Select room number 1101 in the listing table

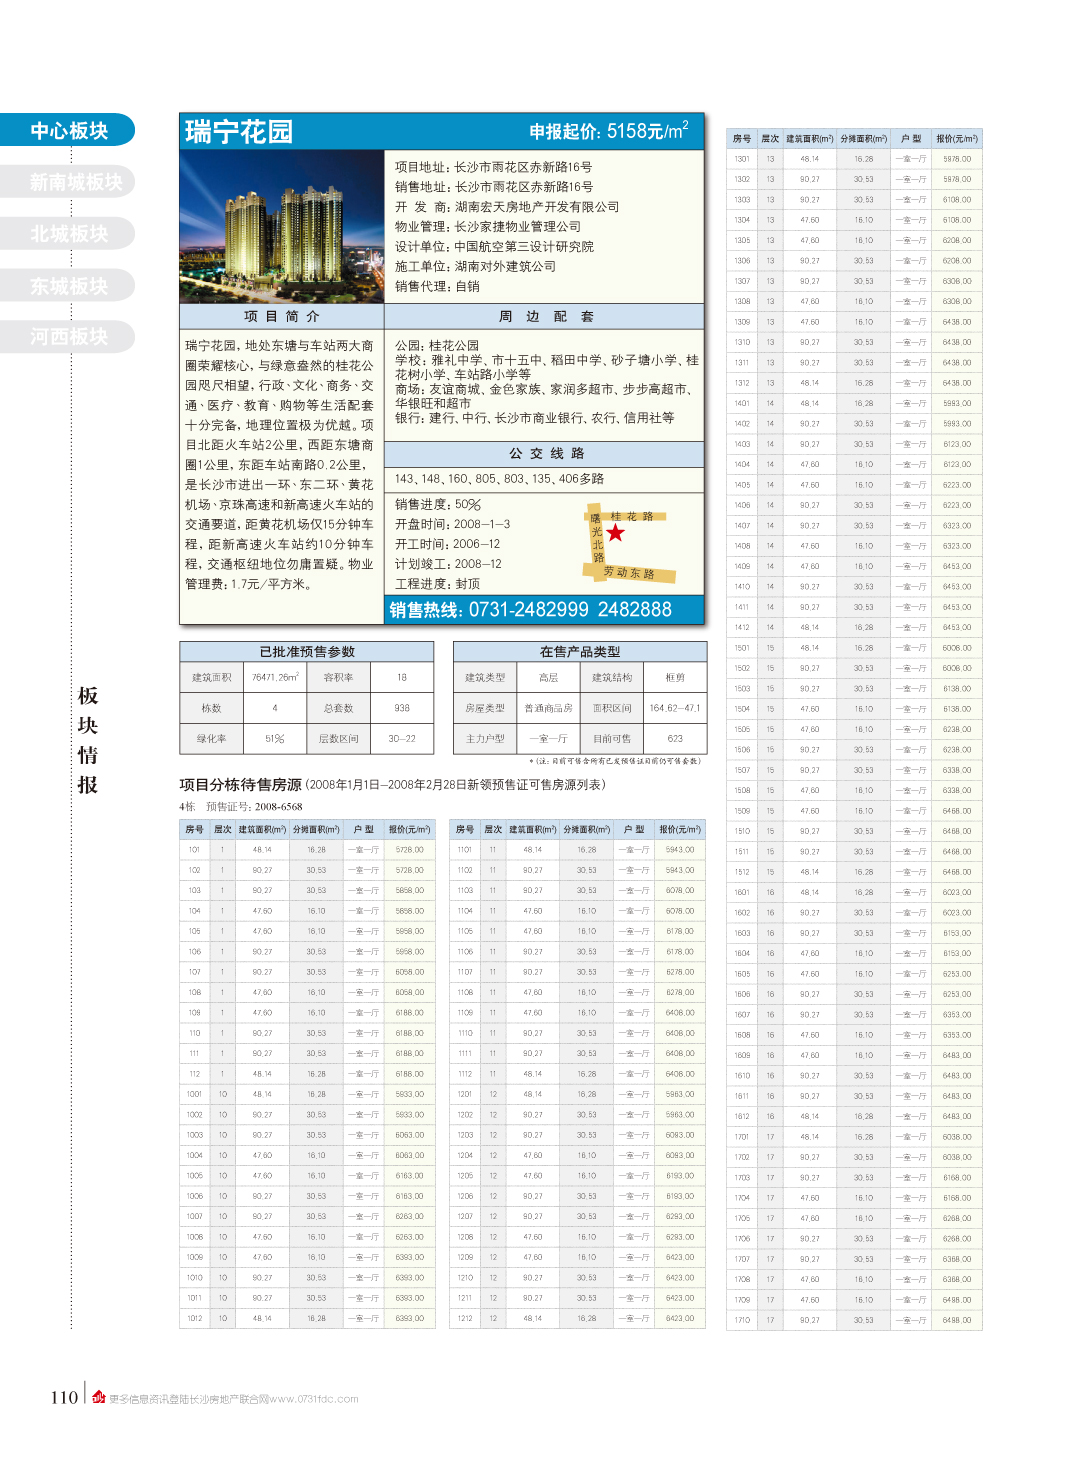click(465, 850)
